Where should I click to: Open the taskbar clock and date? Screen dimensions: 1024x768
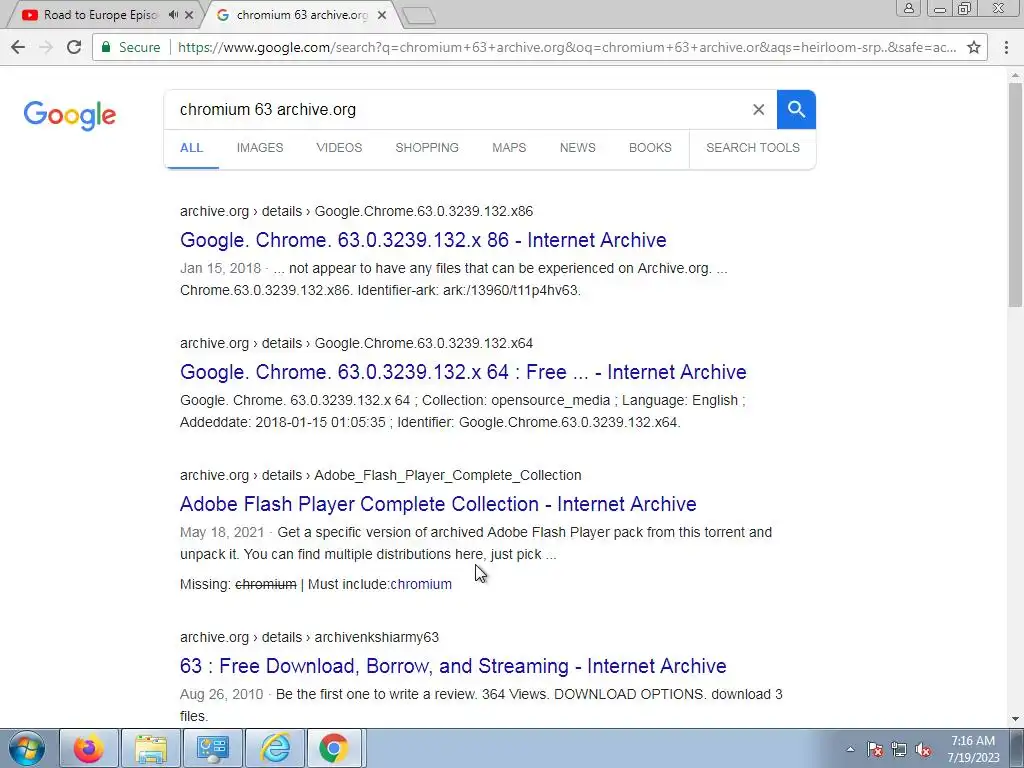click(x=973, y=749)
